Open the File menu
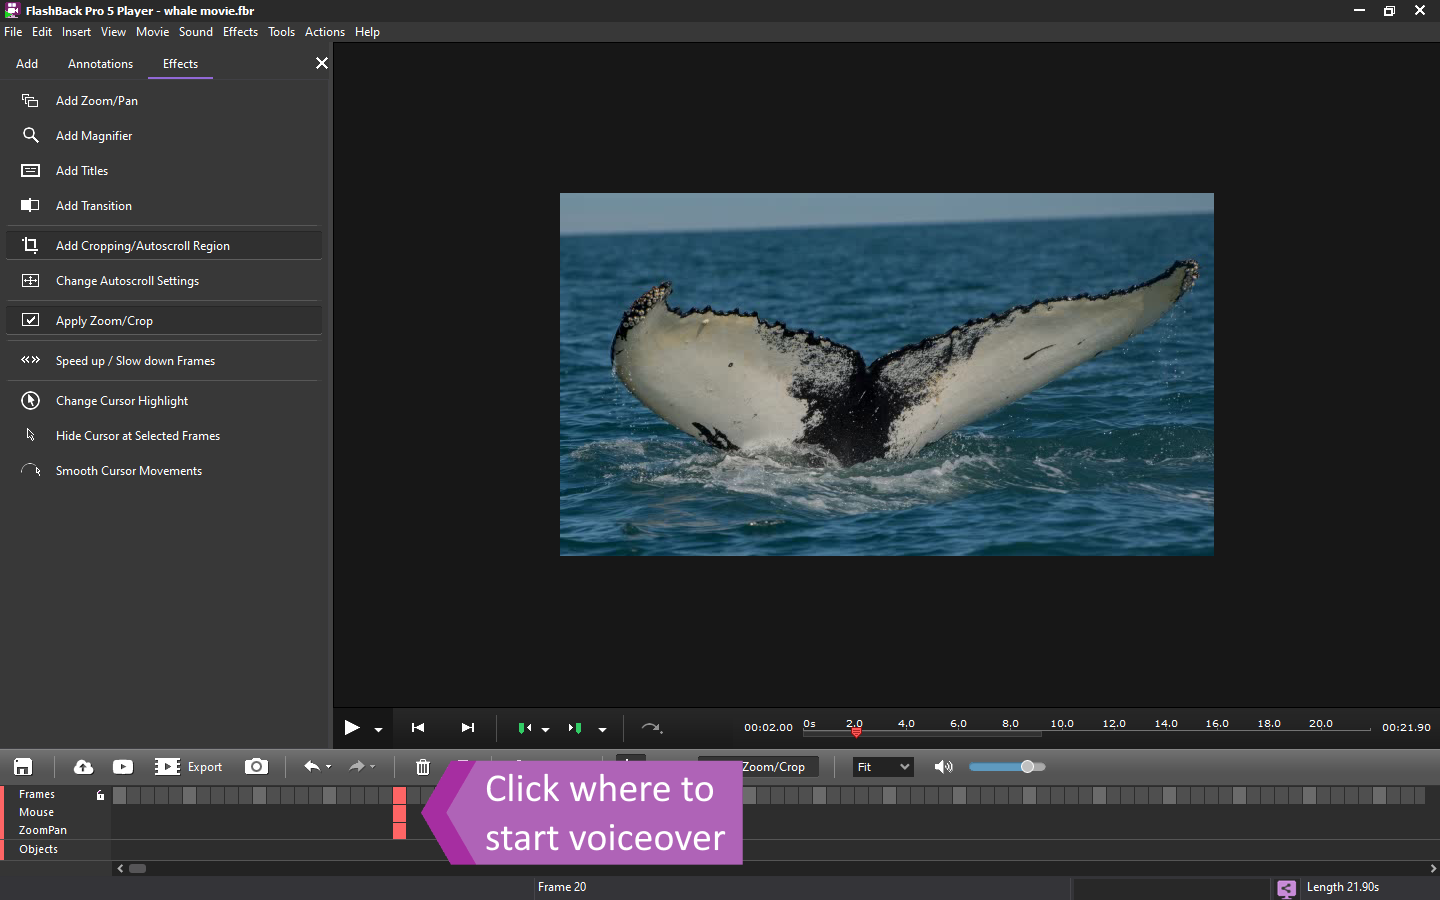 (13, 32)
